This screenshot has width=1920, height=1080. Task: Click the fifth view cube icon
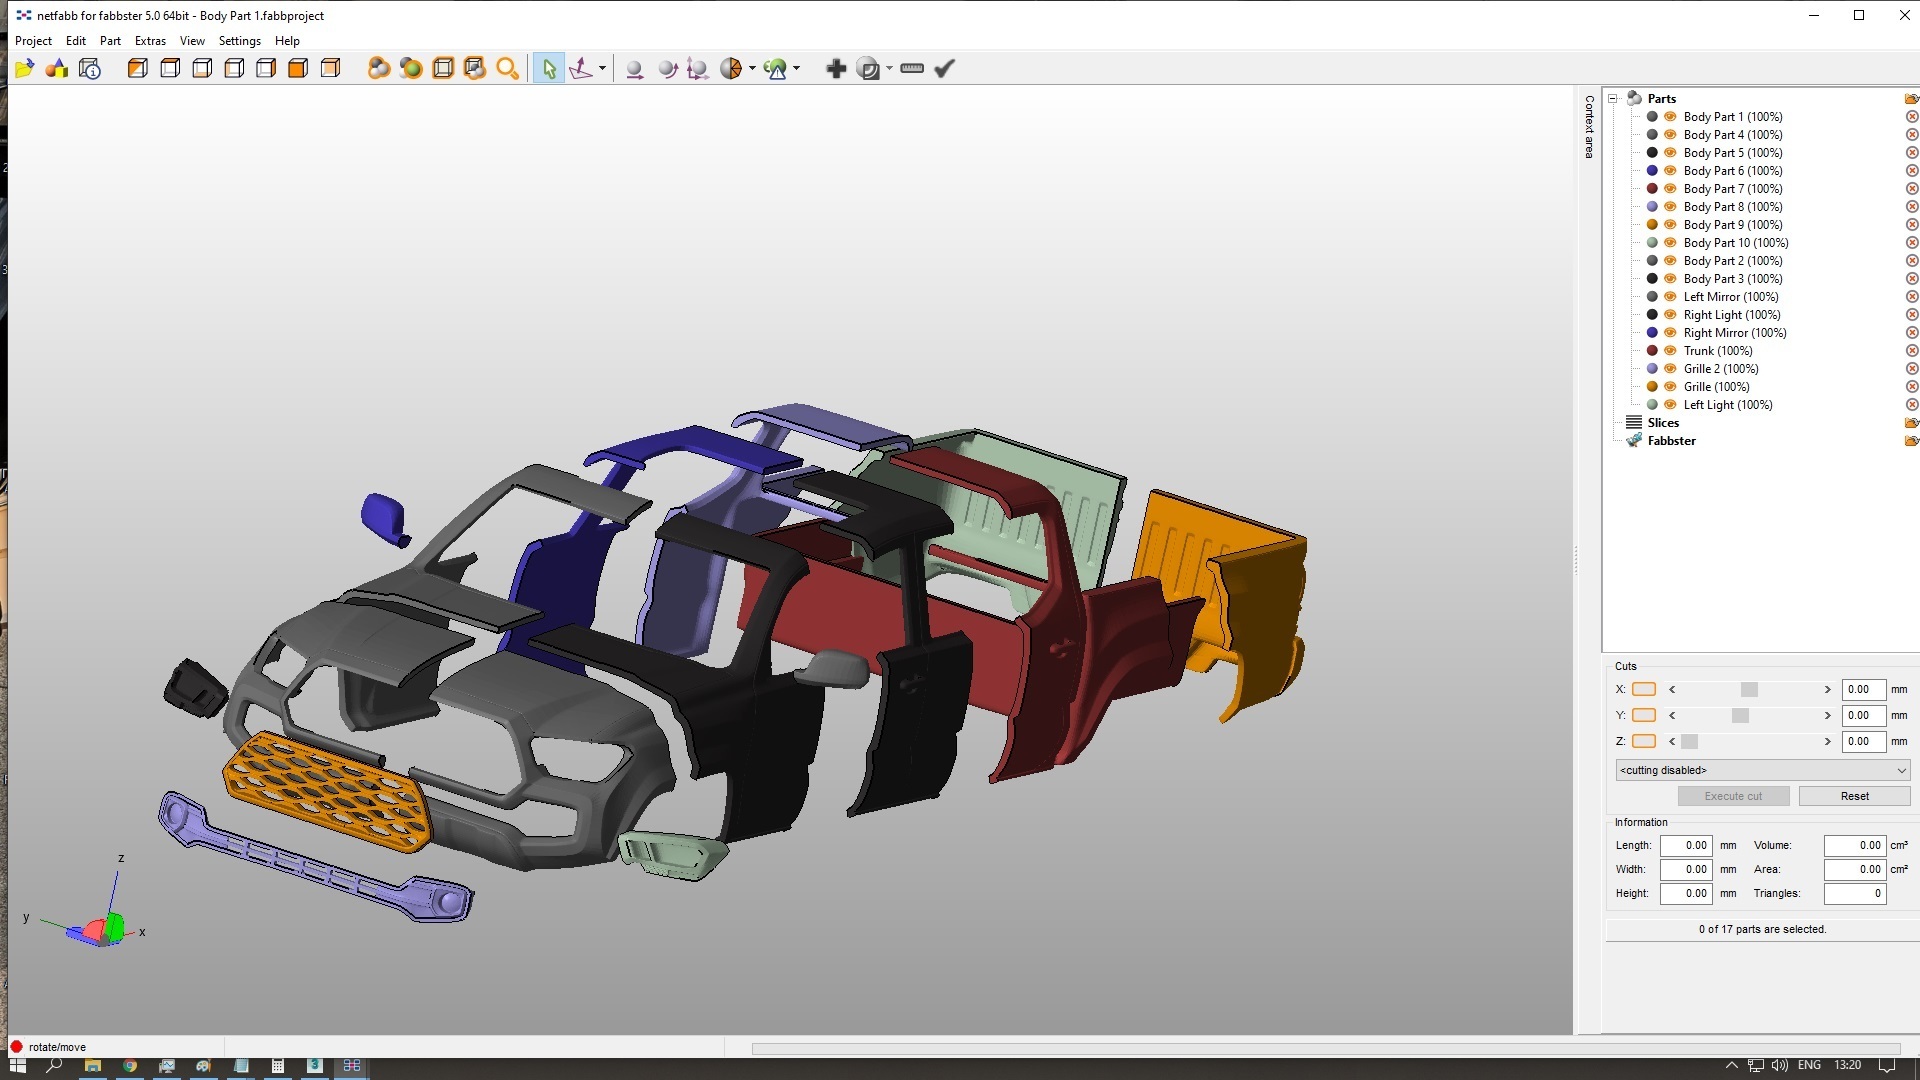[x=266, y=68]
